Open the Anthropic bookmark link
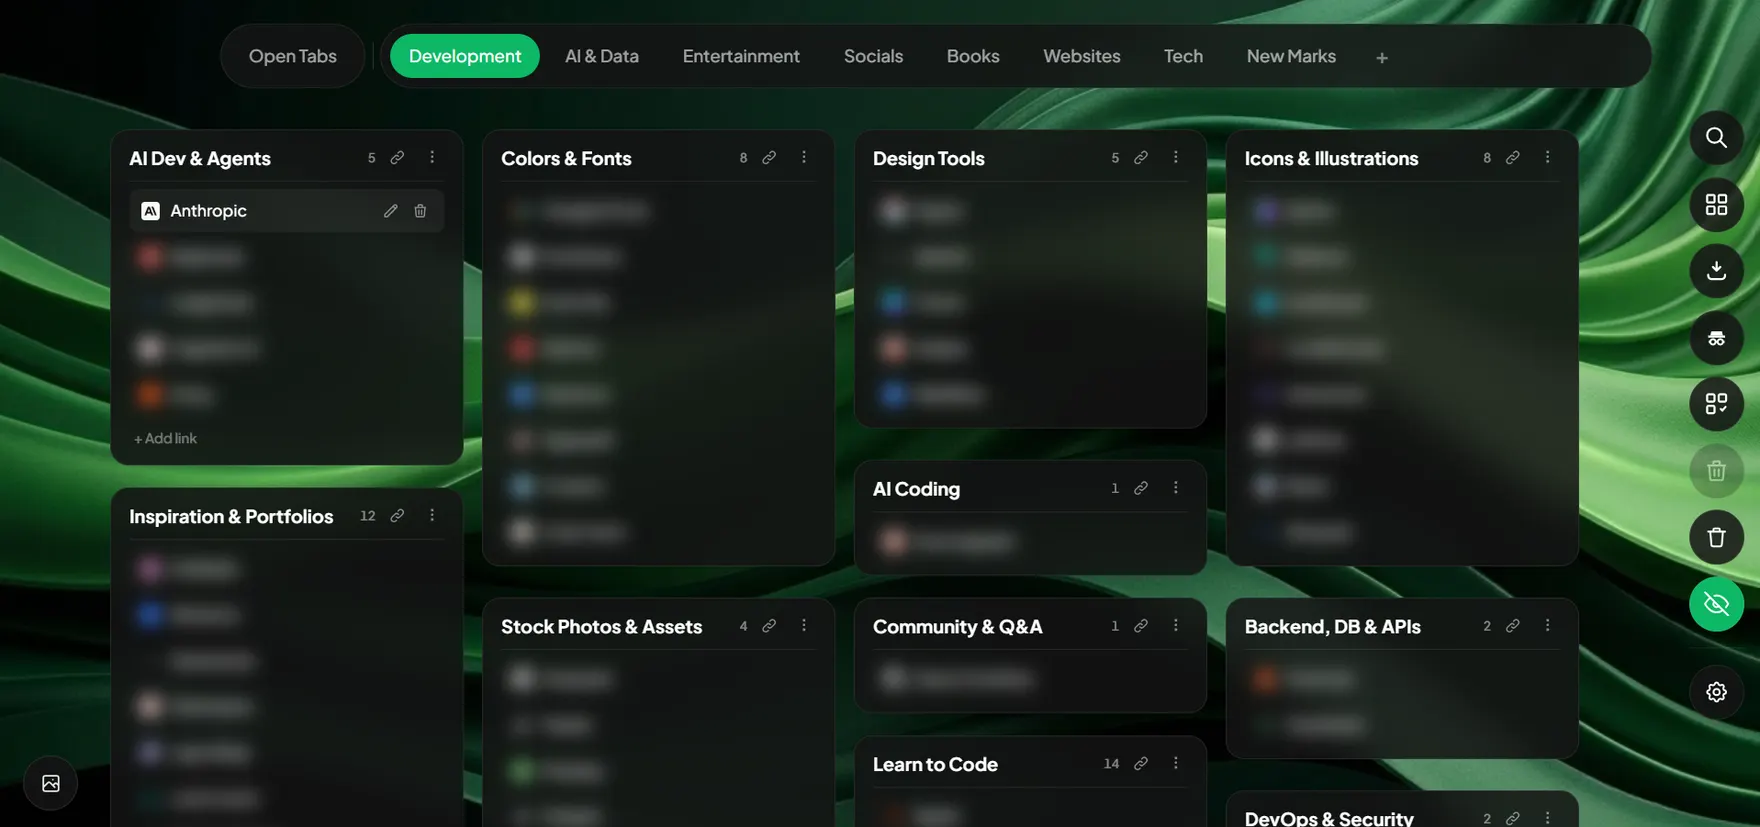 [x=287, y=211]
